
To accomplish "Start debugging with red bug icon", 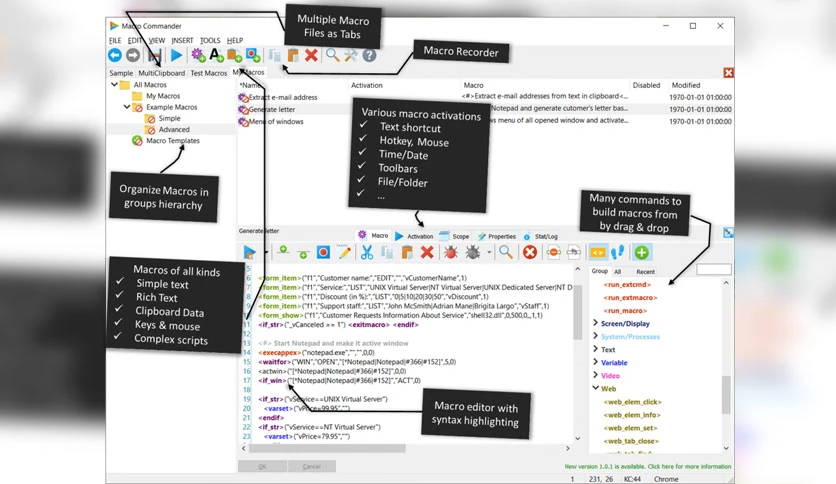I will (451, 252).
